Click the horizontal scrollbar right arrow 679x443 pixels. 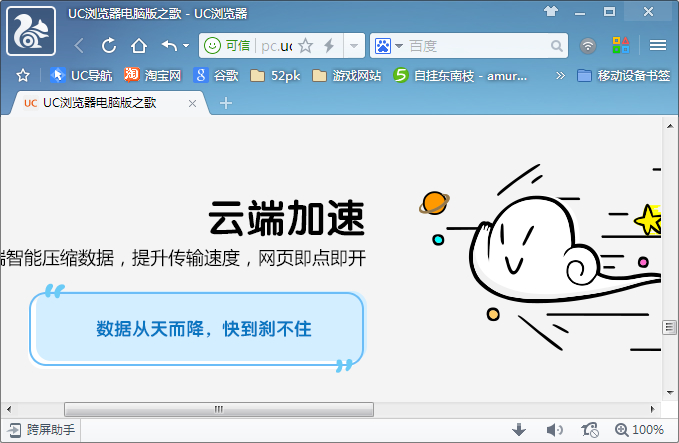653,409
